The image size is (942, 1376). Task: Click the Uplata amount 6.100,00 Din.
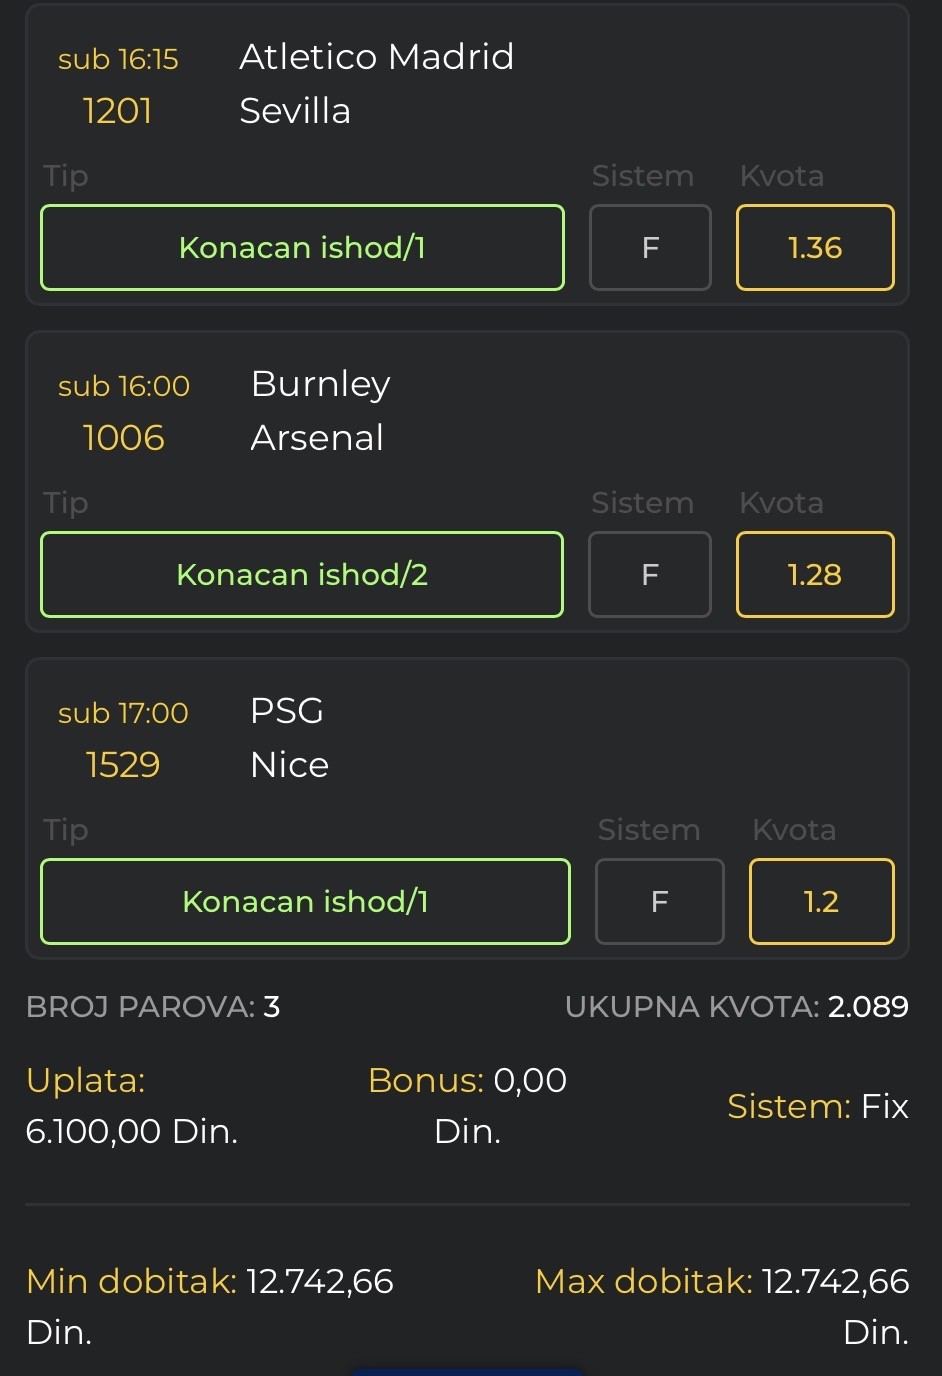point(132,1131)
